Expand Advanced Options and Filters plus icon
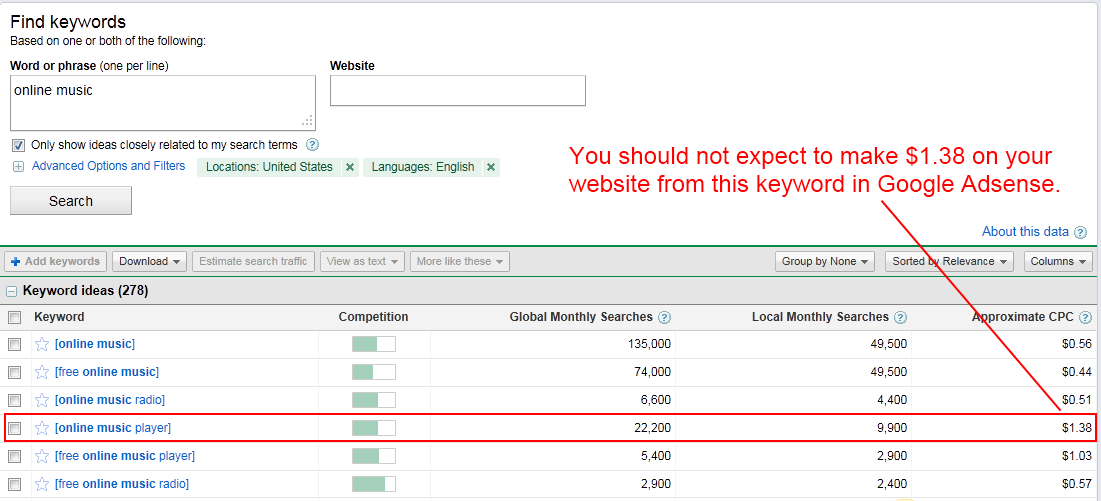 (x=18, y=167)
